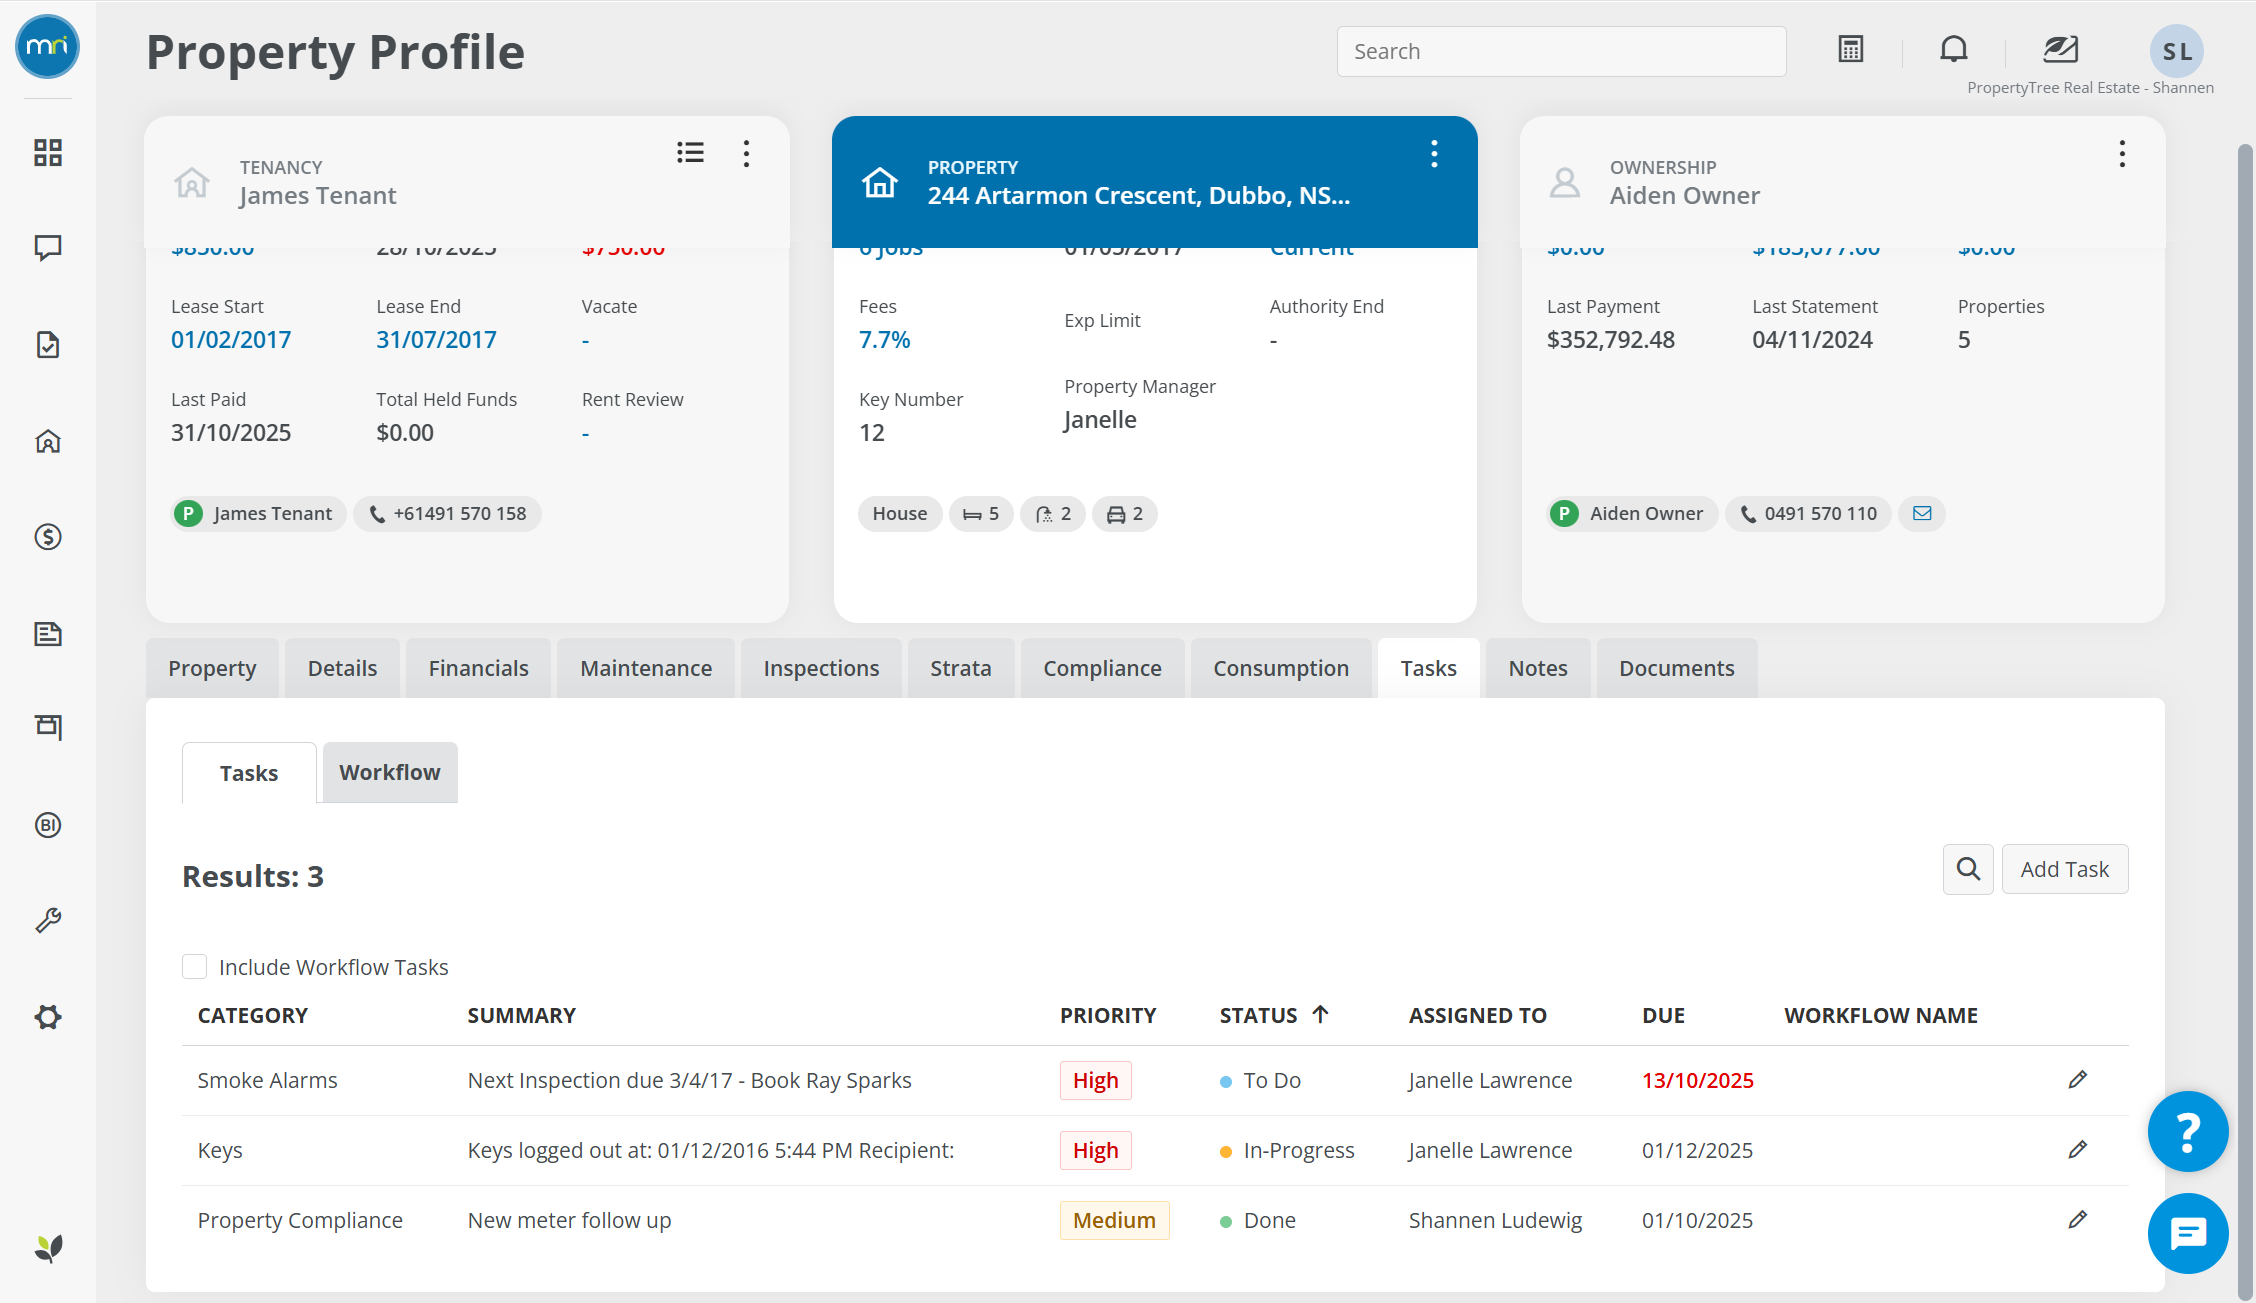Open the list view icon on Tenancy card

point(690,152)
